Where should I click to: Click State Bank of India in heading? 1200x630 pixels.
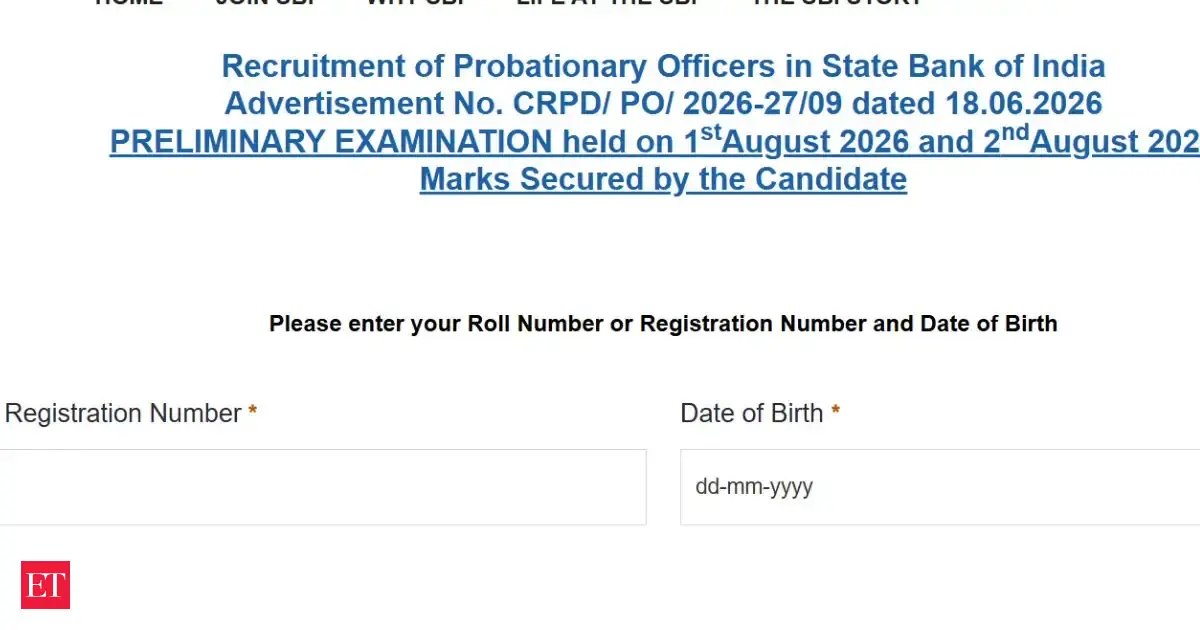964,66
